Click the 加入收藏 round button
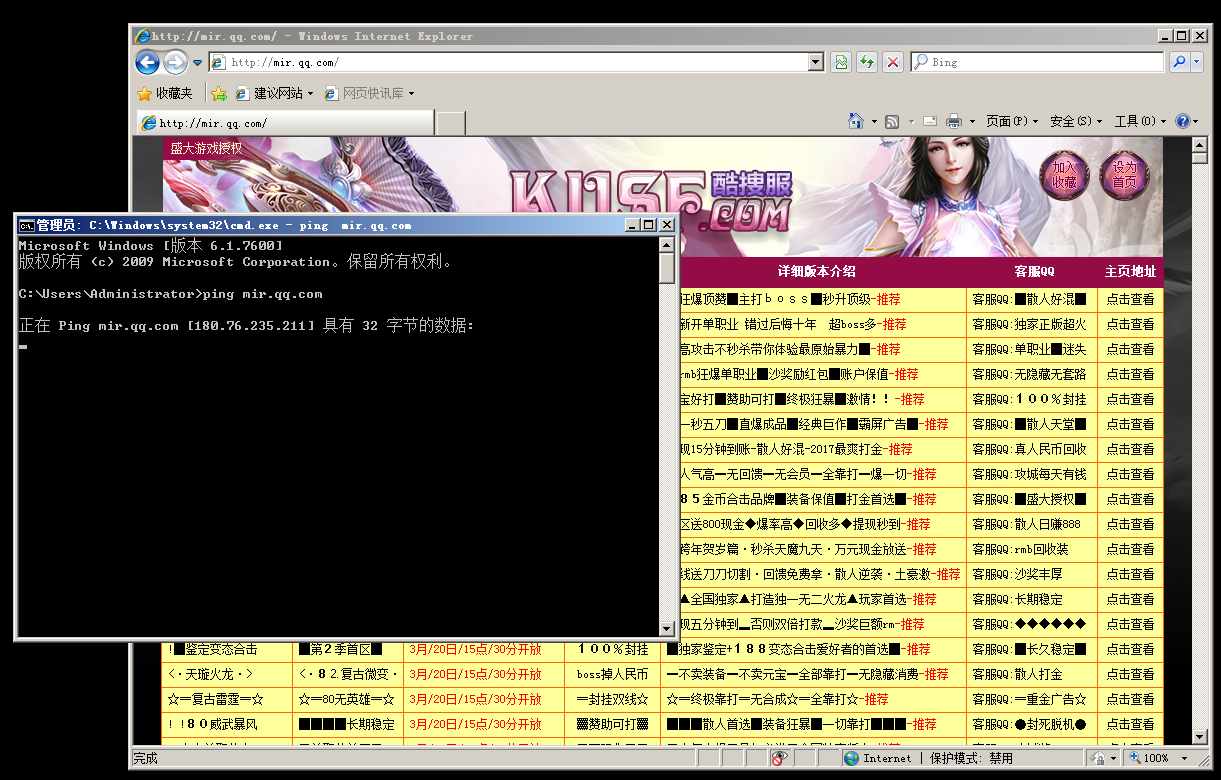1221x780 pixels. click(x=1064, y=175)
